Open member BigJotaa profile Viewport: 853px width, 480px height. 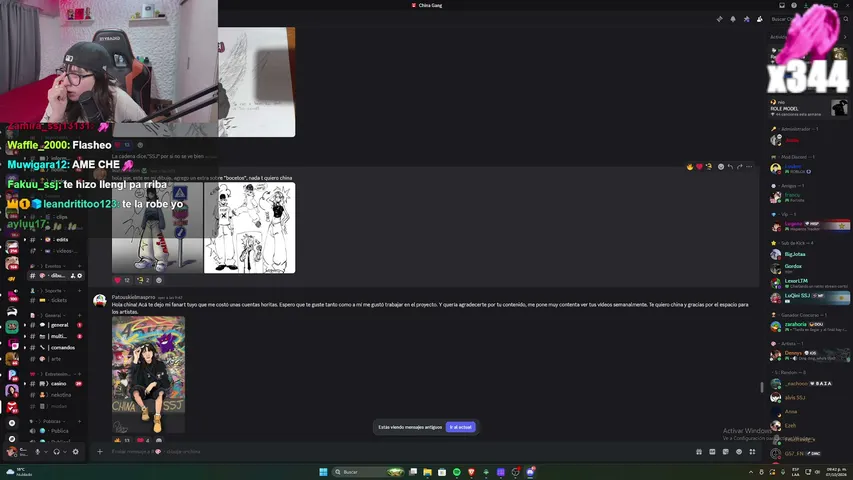tap(809, 254)
